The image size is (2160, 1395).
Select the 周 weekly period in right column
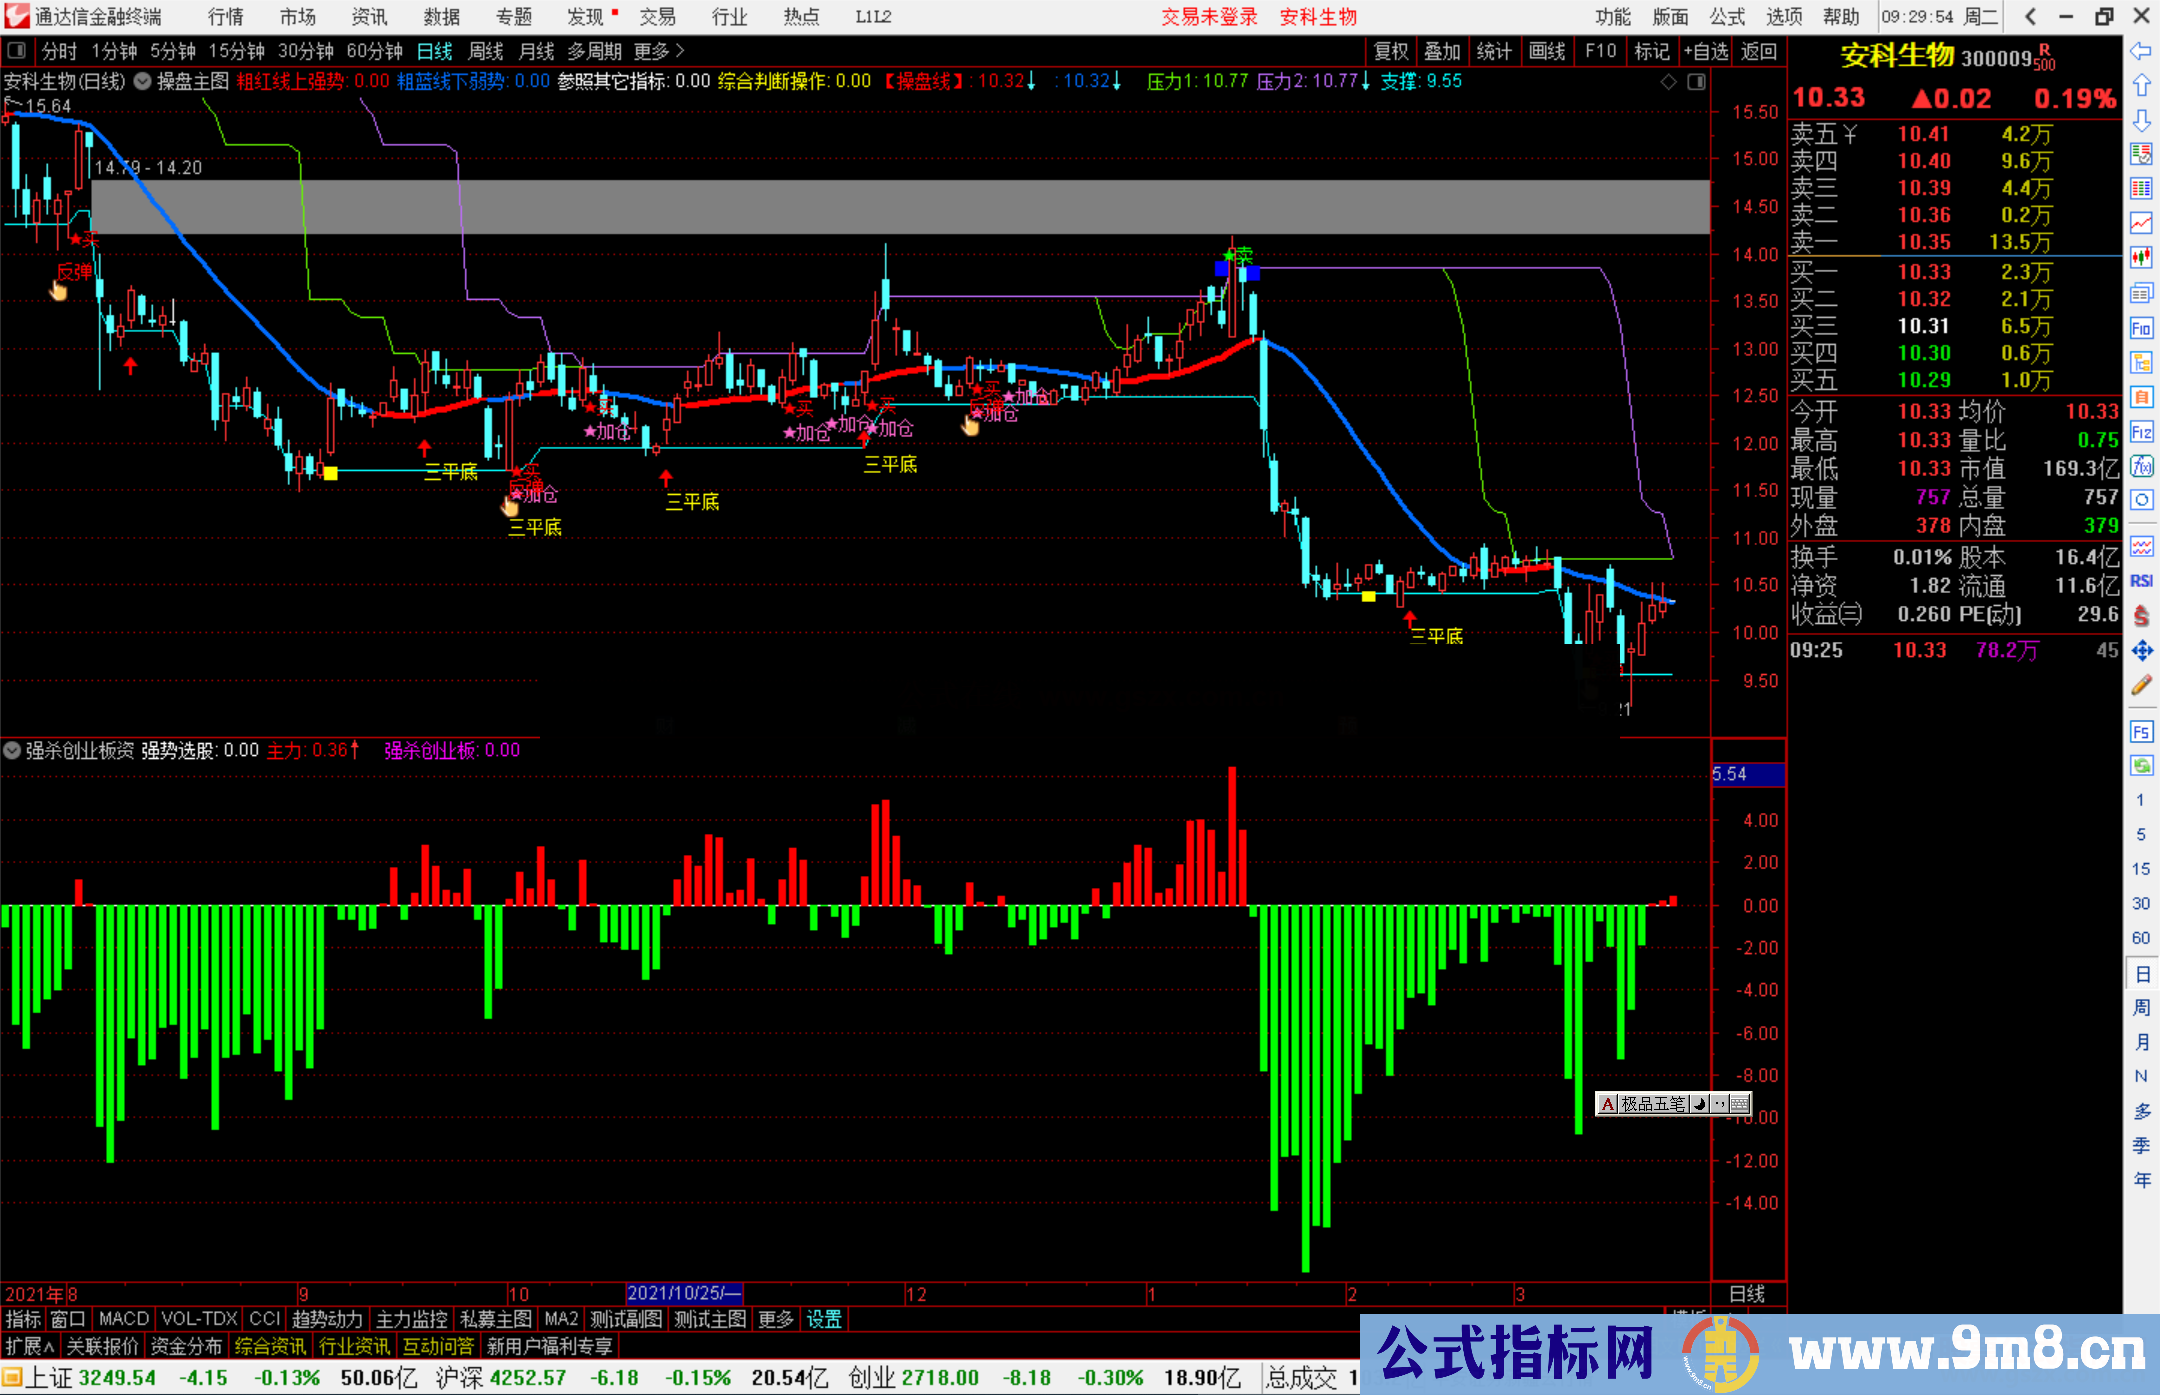[2141, 1008]
